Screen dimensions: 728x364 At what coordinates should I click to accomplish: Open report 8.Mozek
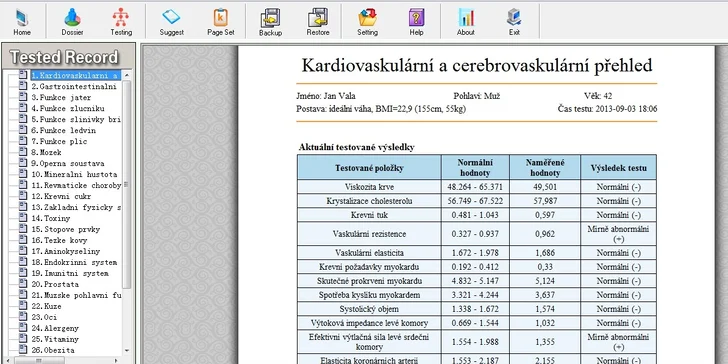click(46, 152)
